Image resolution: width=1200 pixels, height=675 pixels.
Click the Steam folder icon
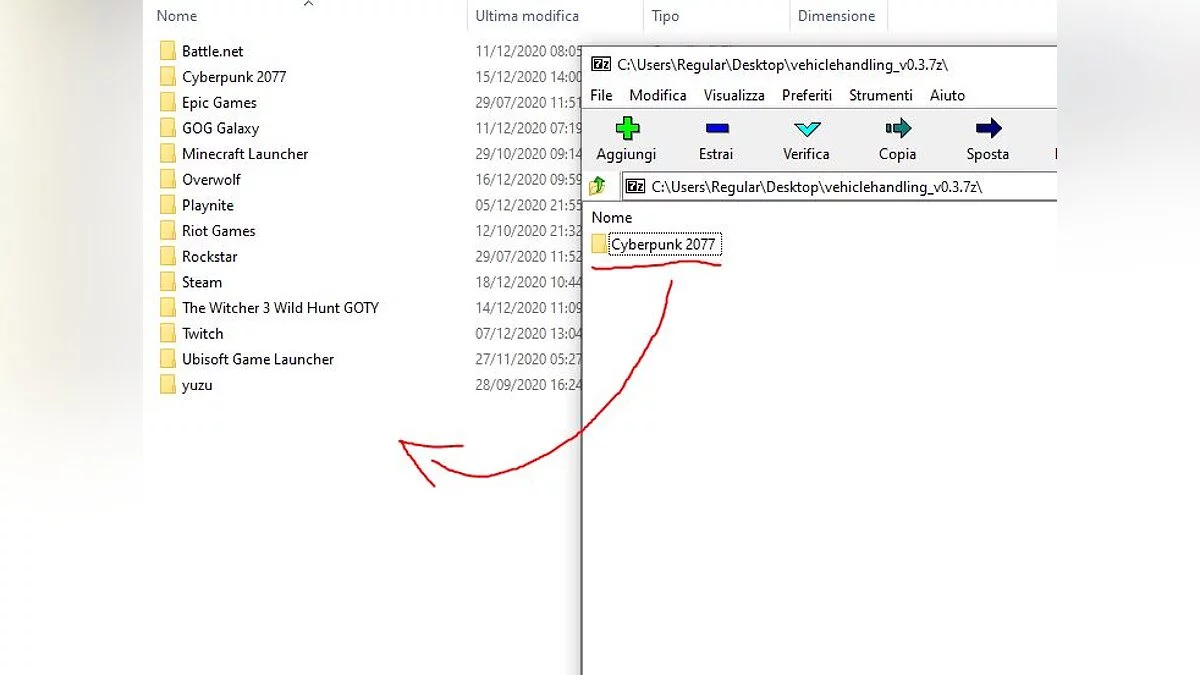(168, 282)
